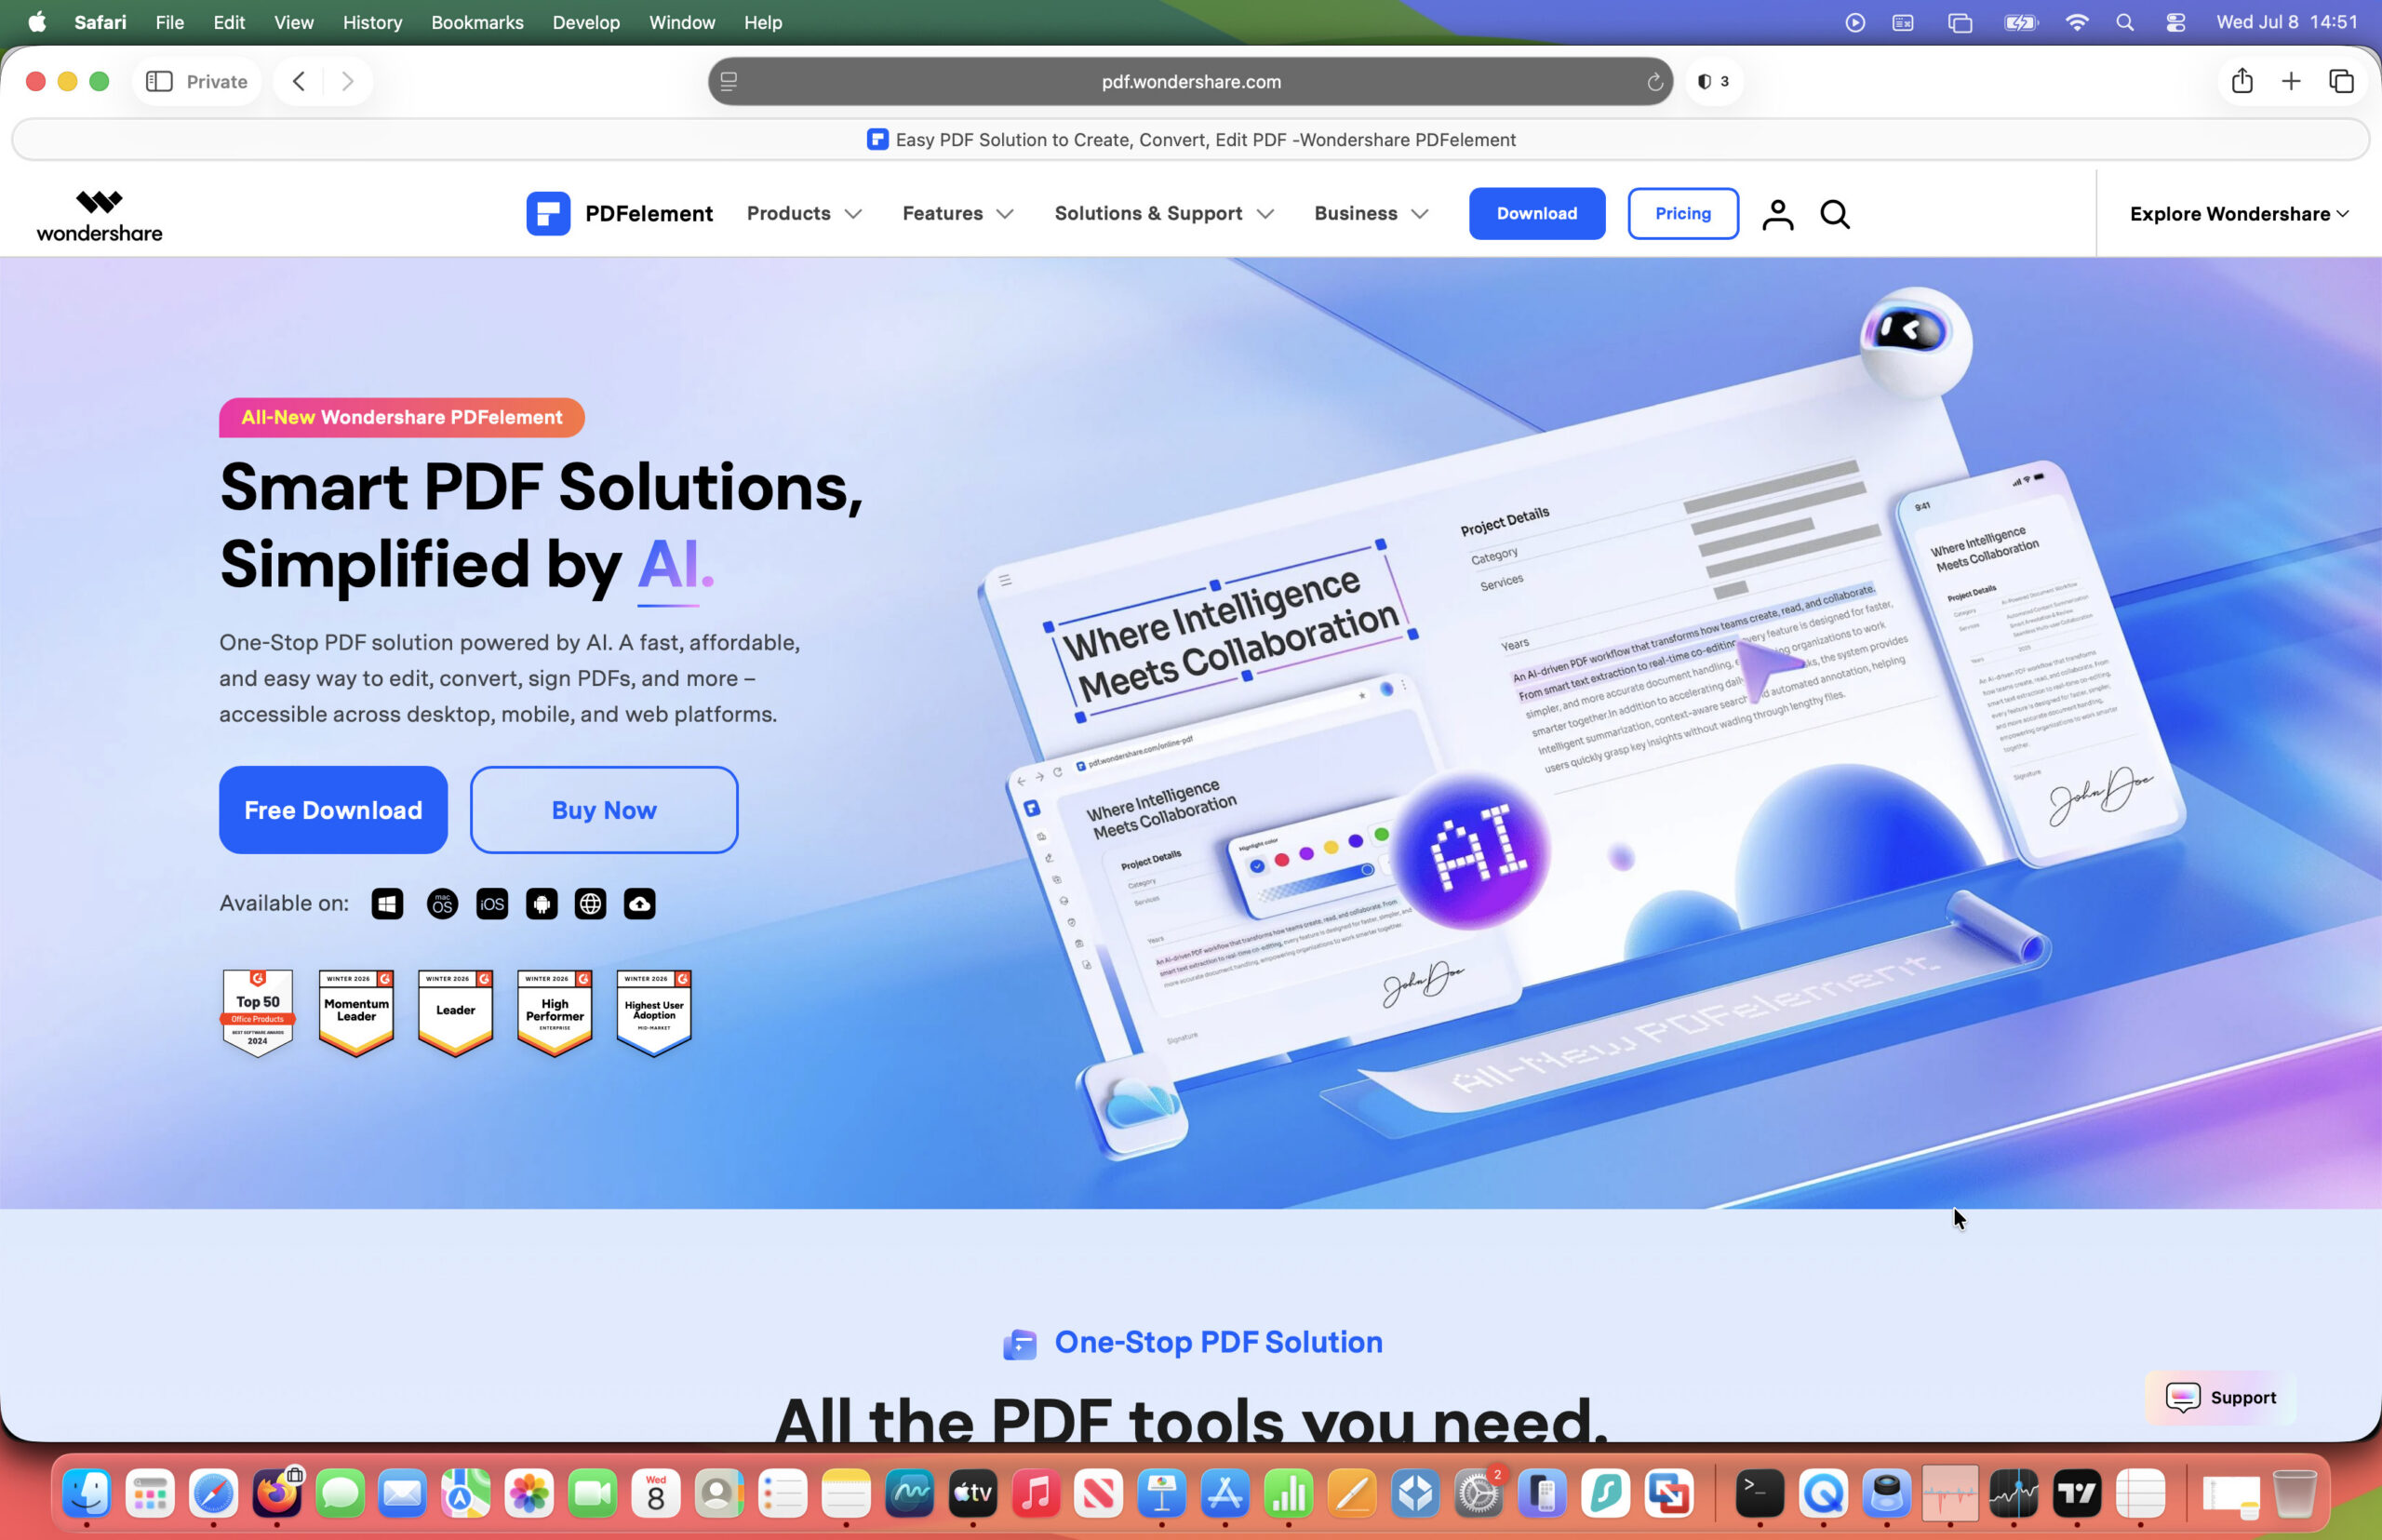Click the Free Download button
2382x1540 pixels.
[333, 809]
